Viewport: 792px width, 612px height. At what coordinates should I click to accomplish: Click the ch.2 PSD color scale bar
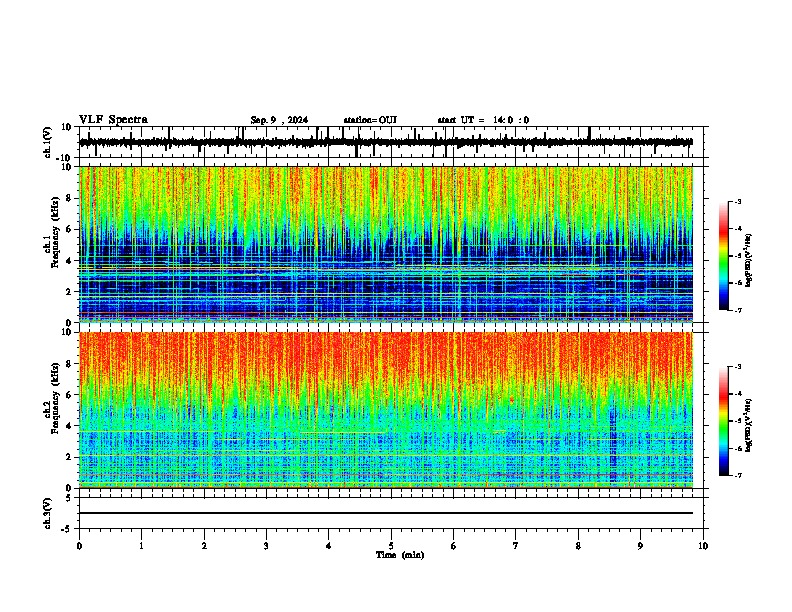point(724,421)
